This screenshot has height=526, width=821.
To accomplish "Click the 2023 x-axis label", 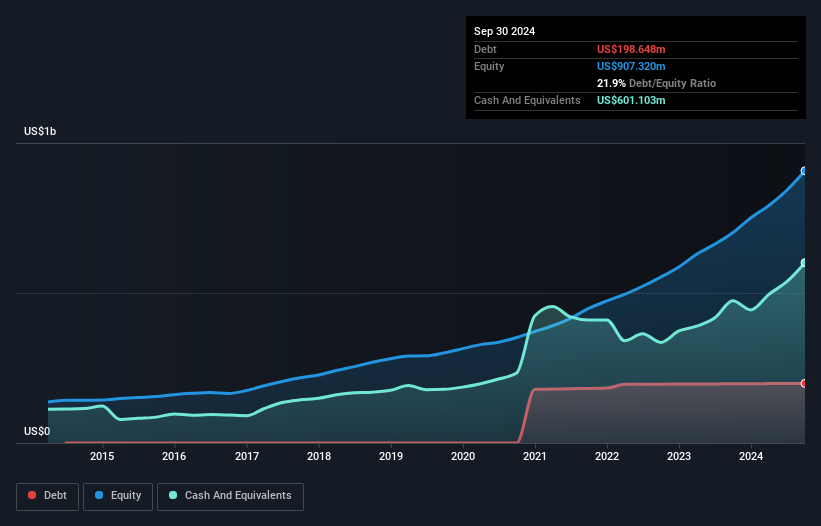I will coord(679,456).
